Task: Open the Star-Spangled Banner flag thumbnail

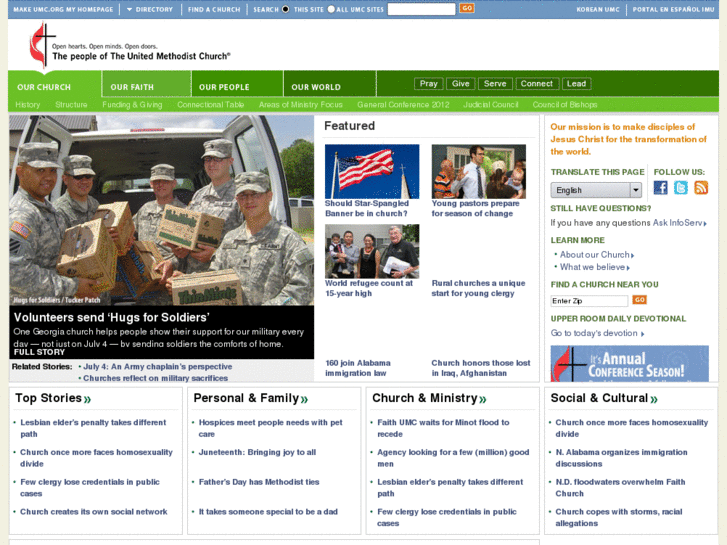Action: coord(372,171)
